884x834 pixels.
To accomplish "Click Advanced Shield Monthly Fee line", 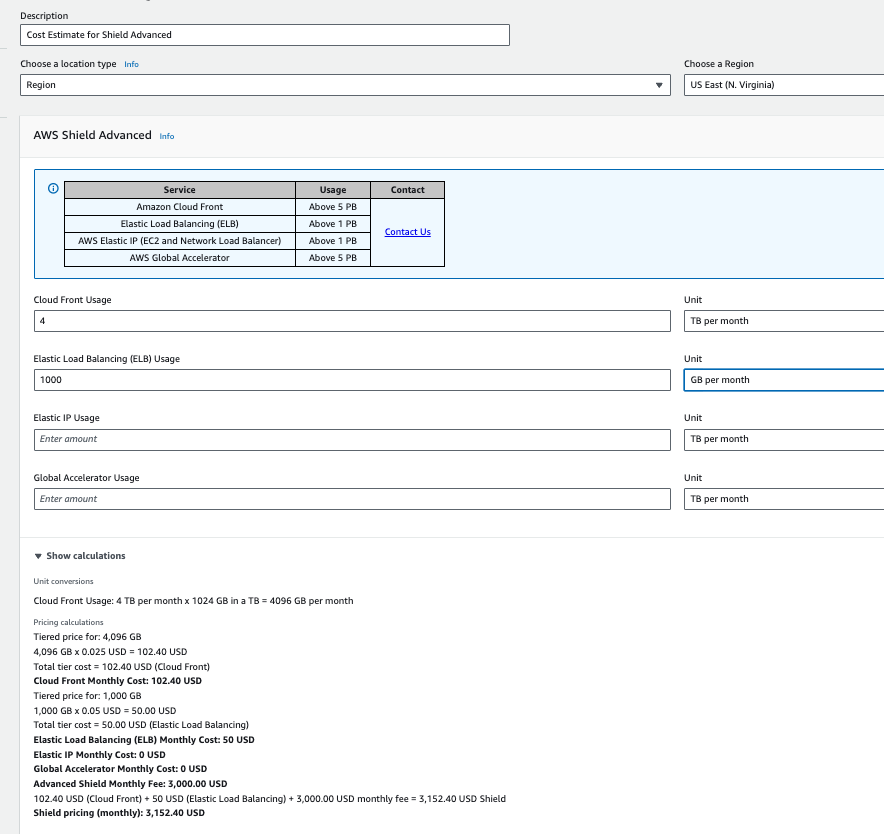I will pos(130,784).
